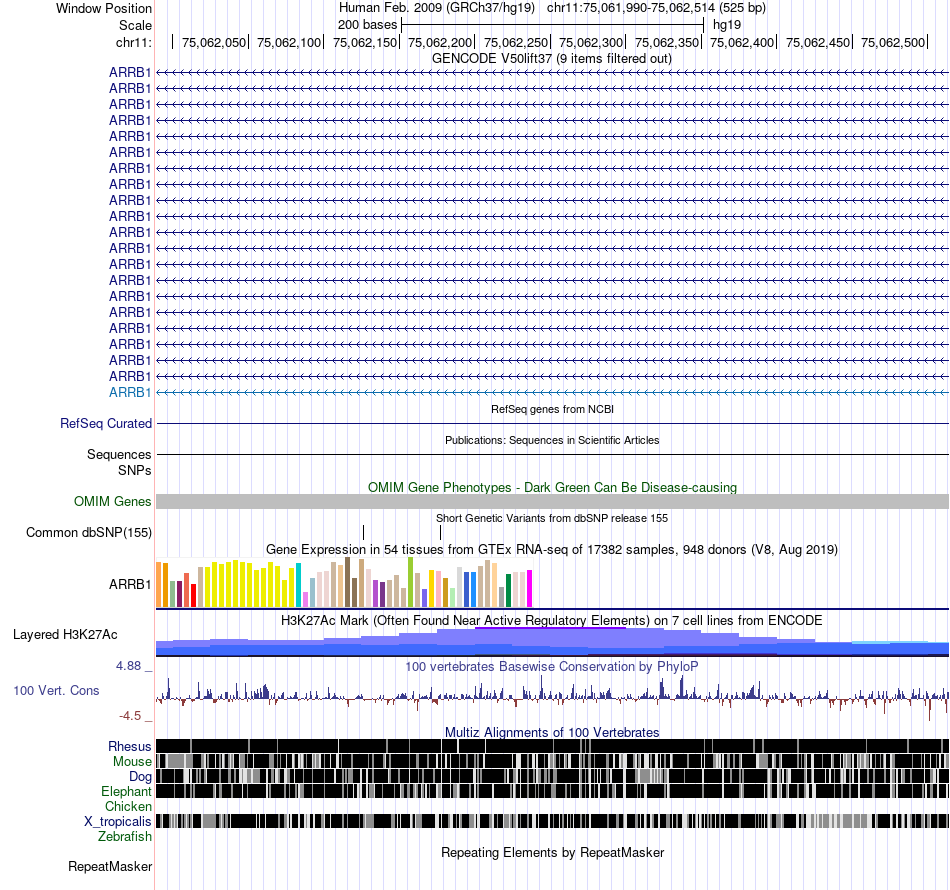The height and width of the screenshot is (890, 950).
Task: Click the gray OMIM Genes bar
Action: tap(552, 502)
